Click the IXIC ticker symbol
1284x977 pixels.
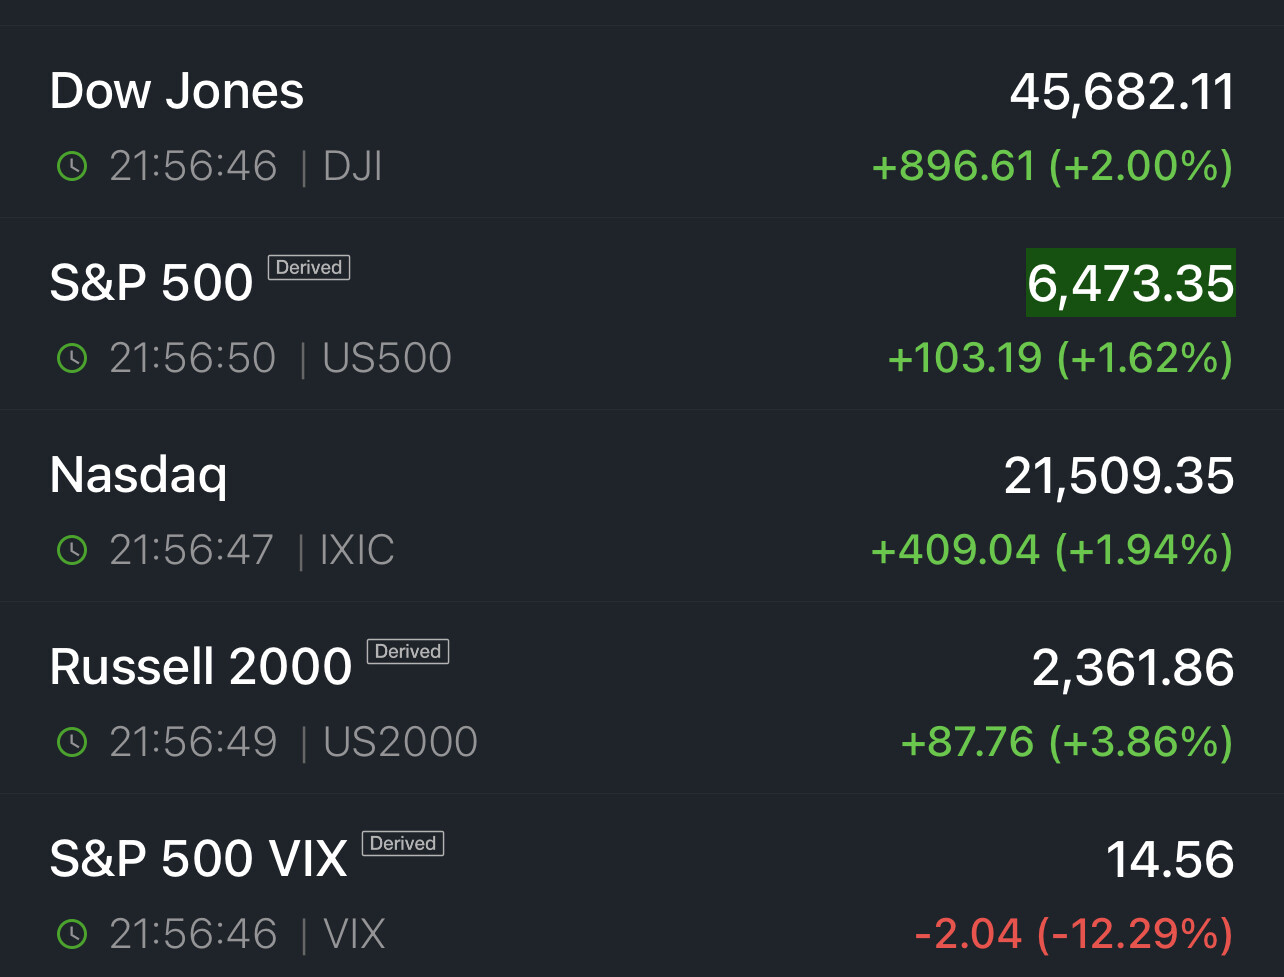coord(357,550)
